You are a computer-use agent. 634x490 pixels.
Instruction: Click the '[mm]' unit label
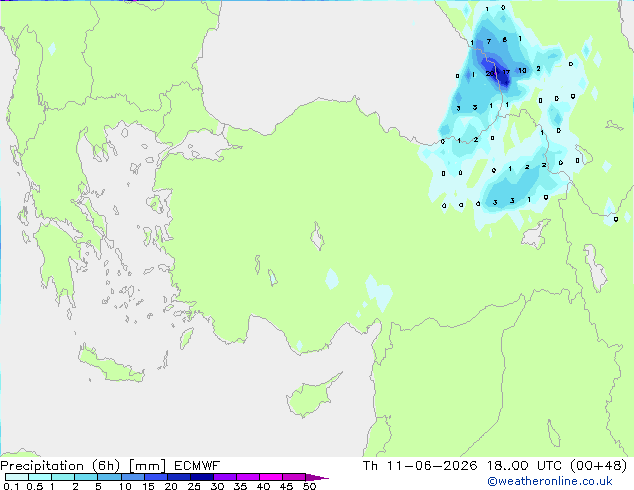(147, 466)
